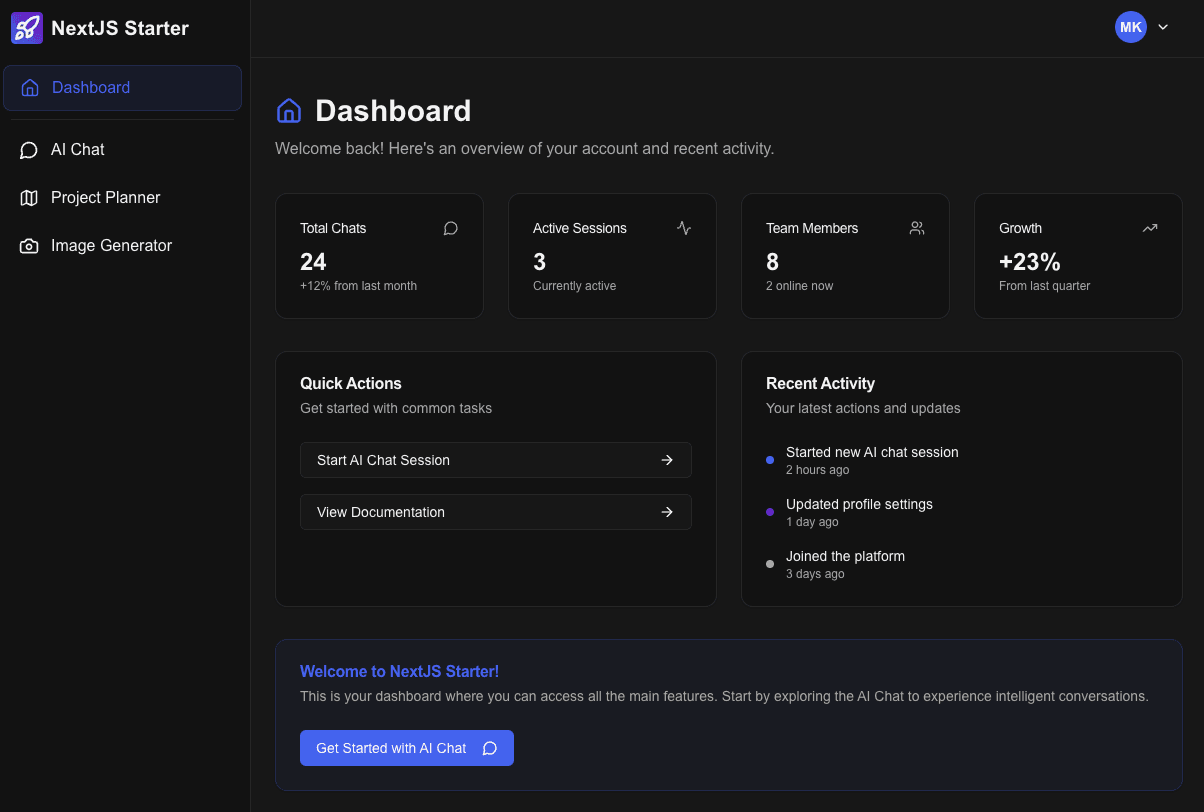Click the NextJS Starter rocket logo
This screenshot has height=812, width=1204.
click(x=26, y=27)
